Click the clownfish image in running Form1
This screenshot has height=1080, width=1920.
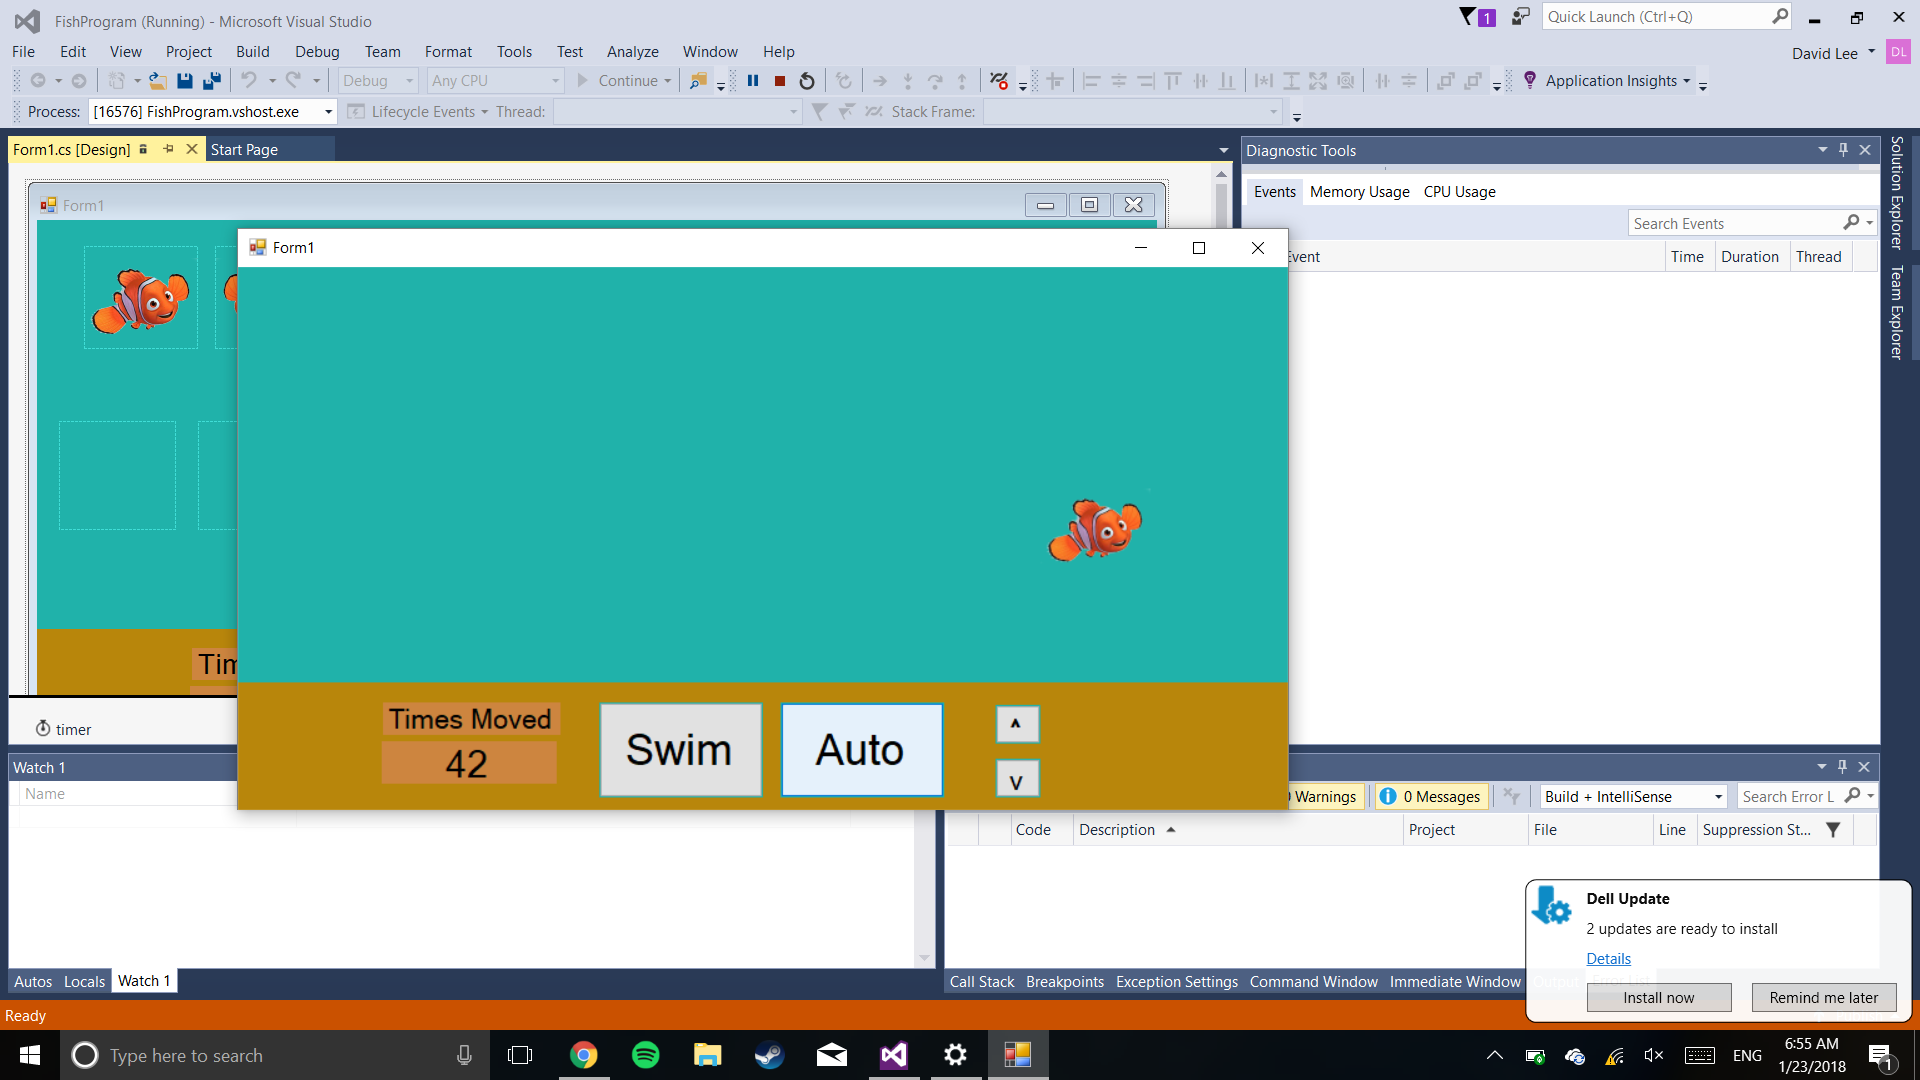pyautogui.click(x=1095, y=530)
